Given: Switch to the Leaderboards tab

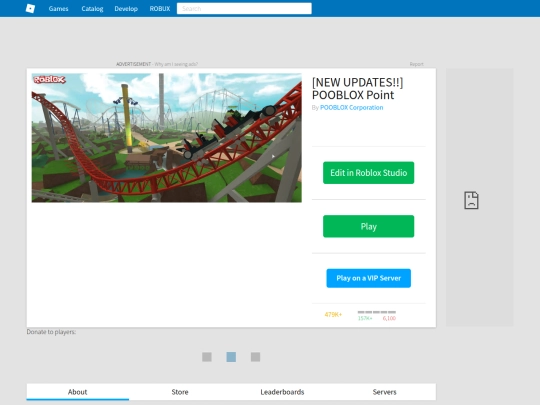Looking at the screenshot, I should (x=282, y=392).
